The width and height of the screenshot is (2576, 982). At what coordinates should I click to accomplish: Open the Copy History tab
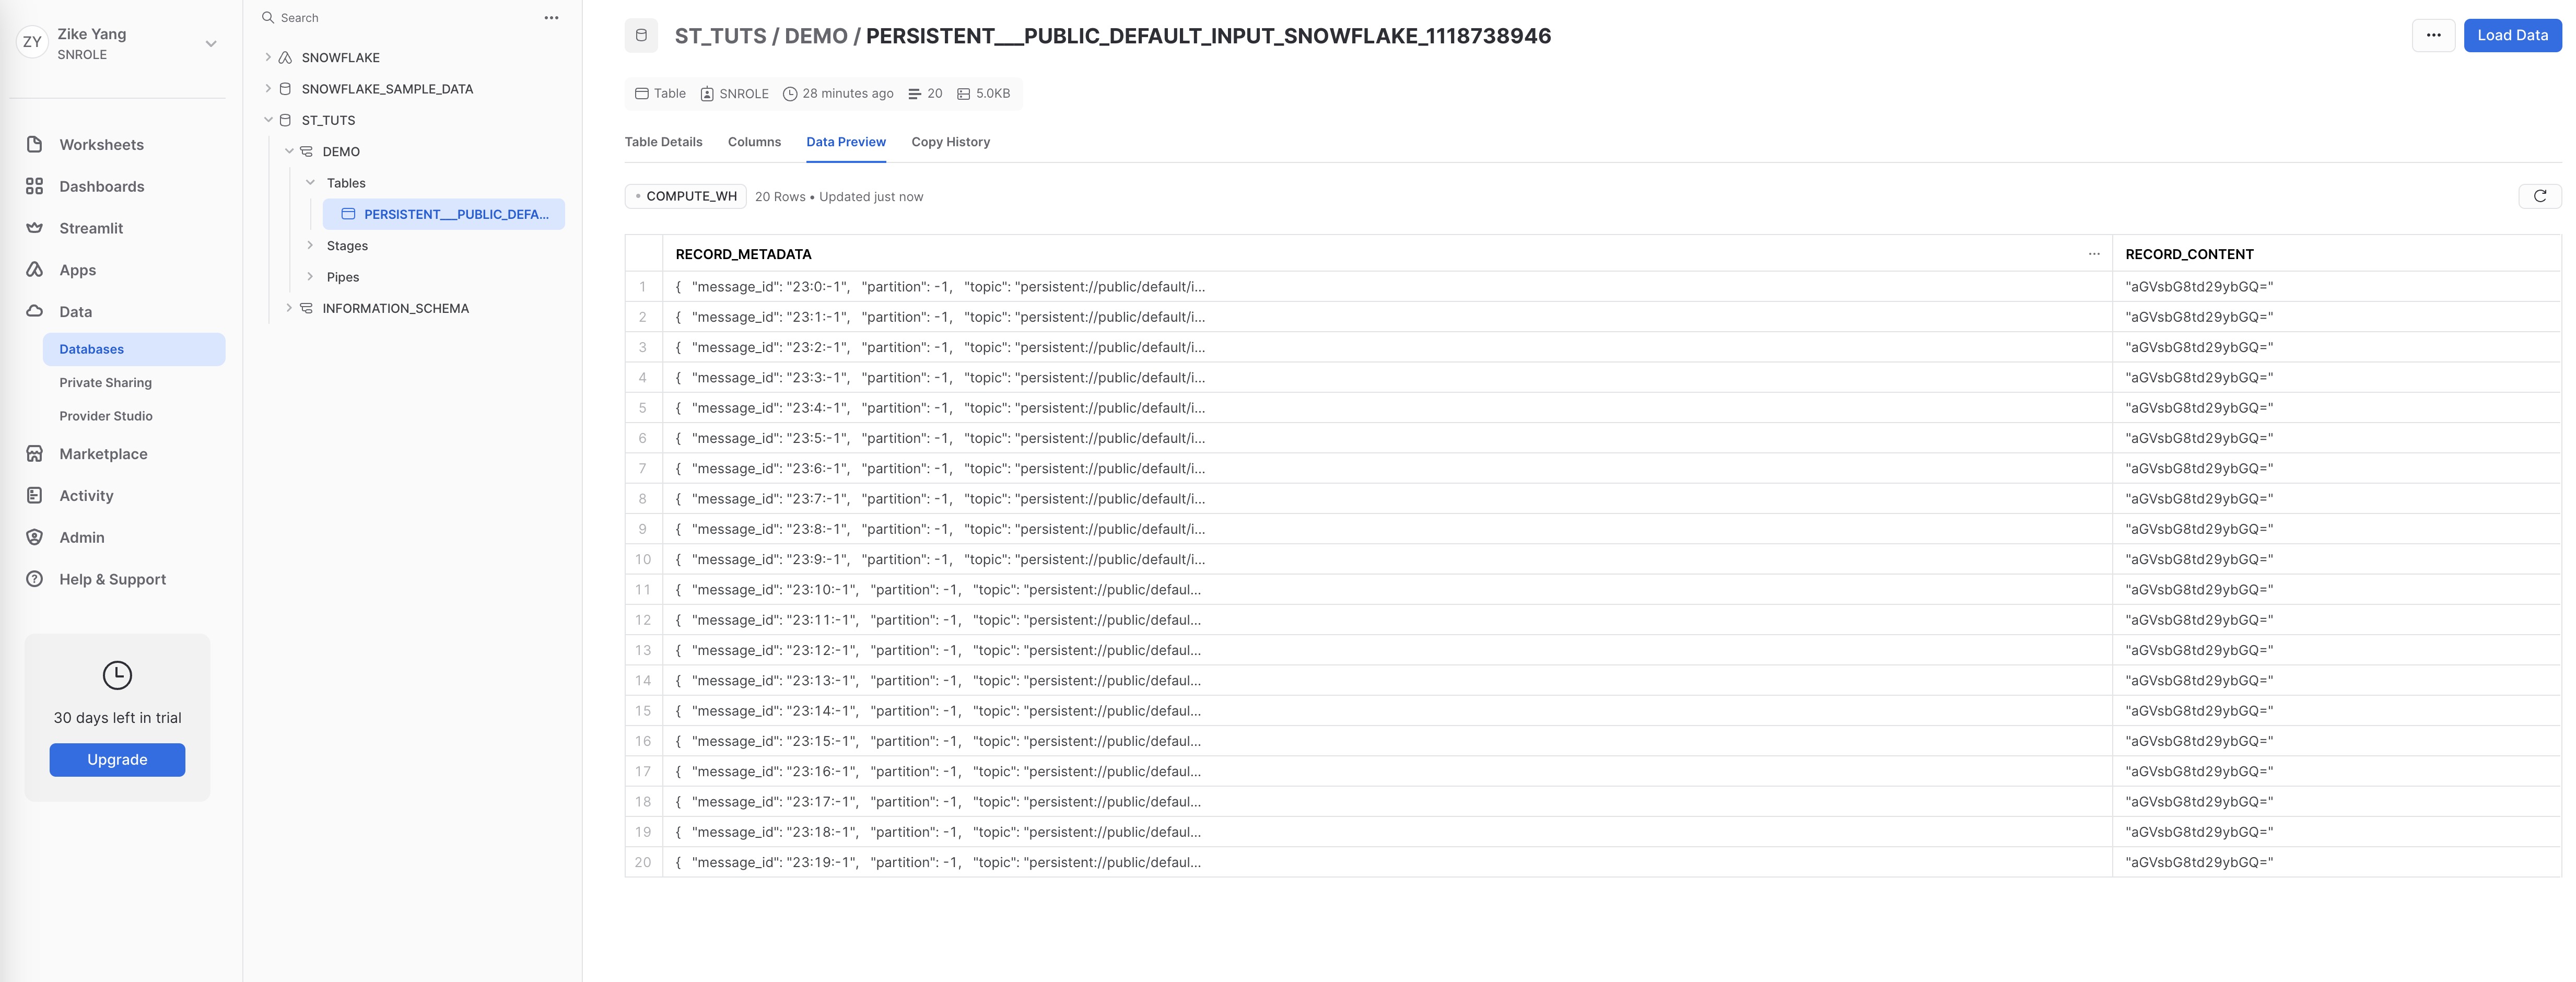(x=950, y=142)
